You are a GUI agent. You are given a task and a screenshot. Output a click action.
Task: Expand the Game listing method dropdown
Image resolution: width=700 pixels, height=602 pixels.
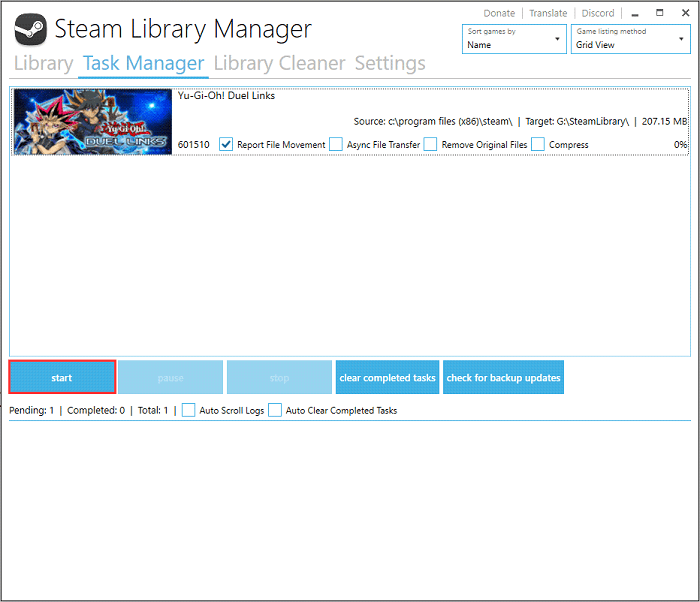(x=630, y=39)
